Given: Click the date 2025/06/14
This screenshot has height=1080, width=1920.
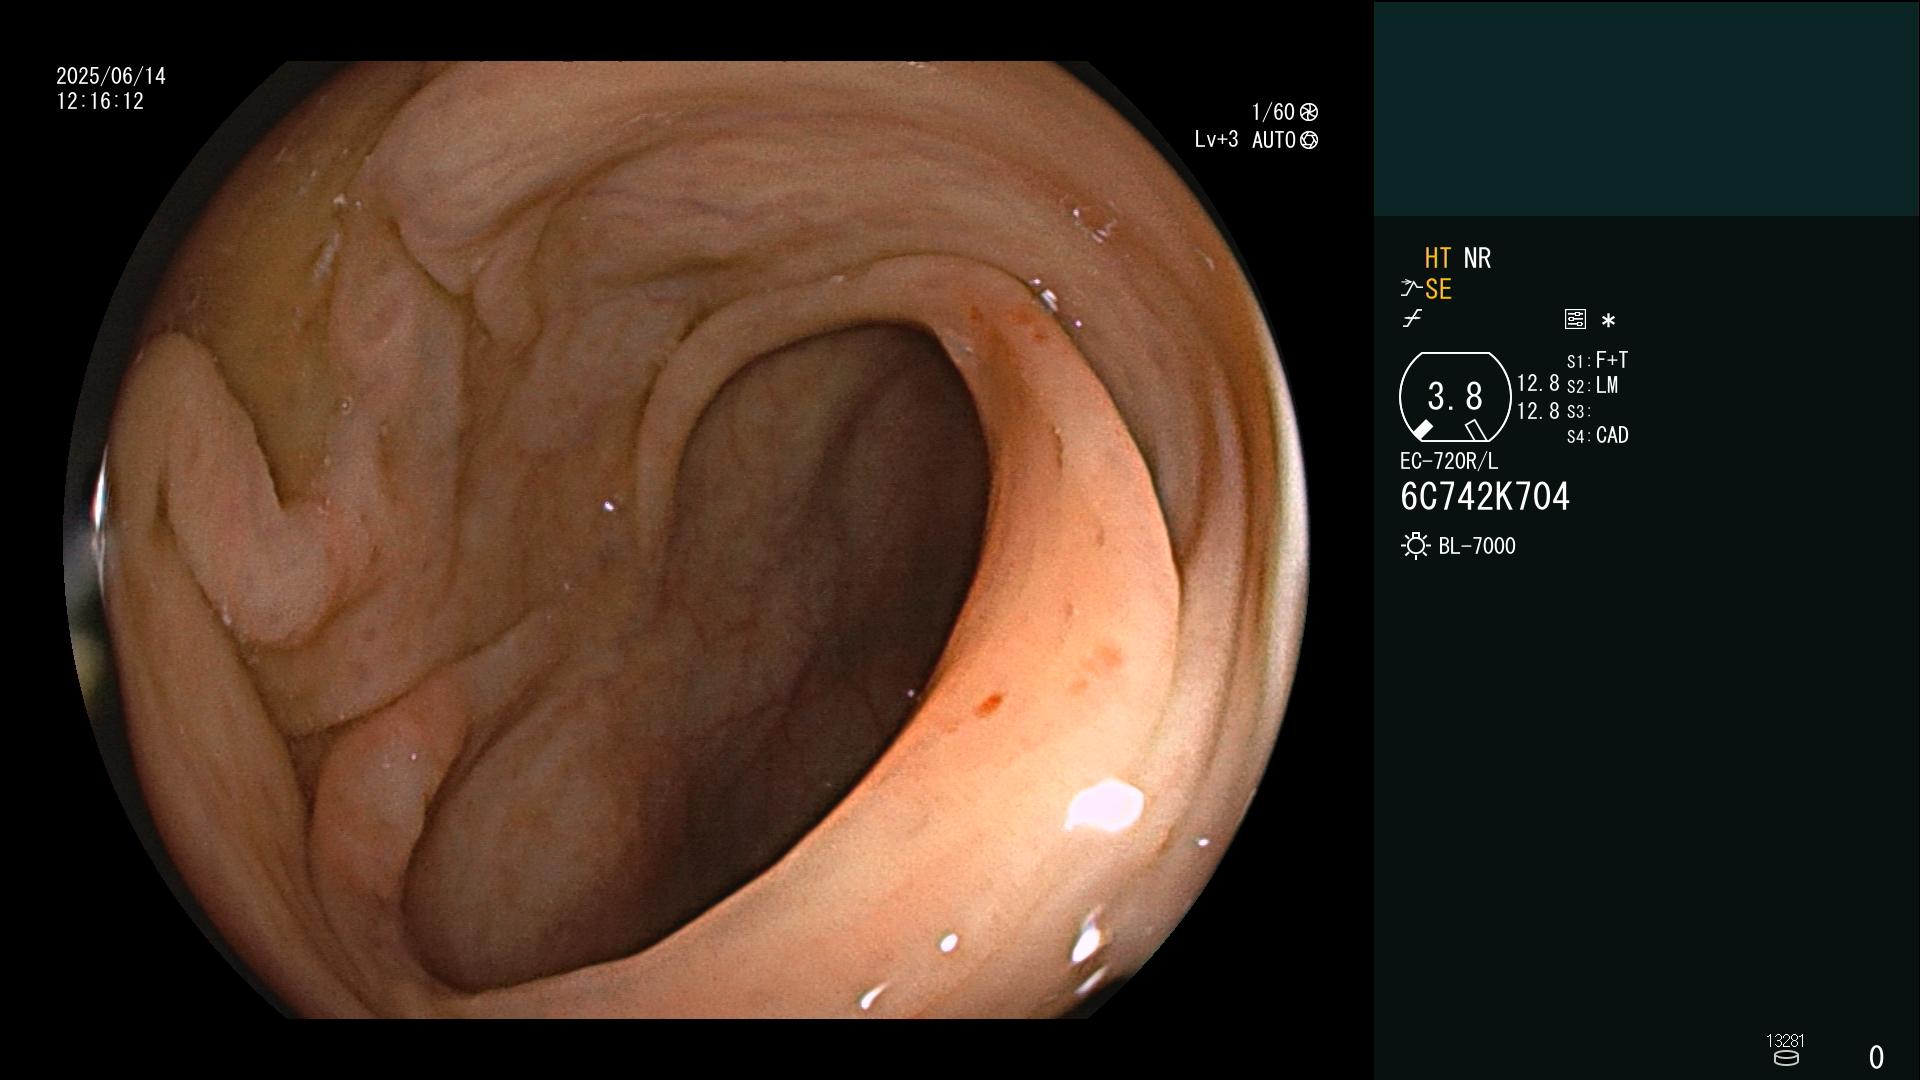Looking at the screenshot, I should (x=111, y=76).
